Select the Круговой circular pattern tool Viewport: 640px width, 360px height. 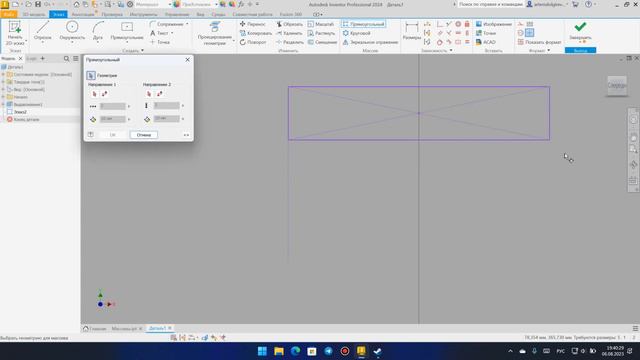357,33
